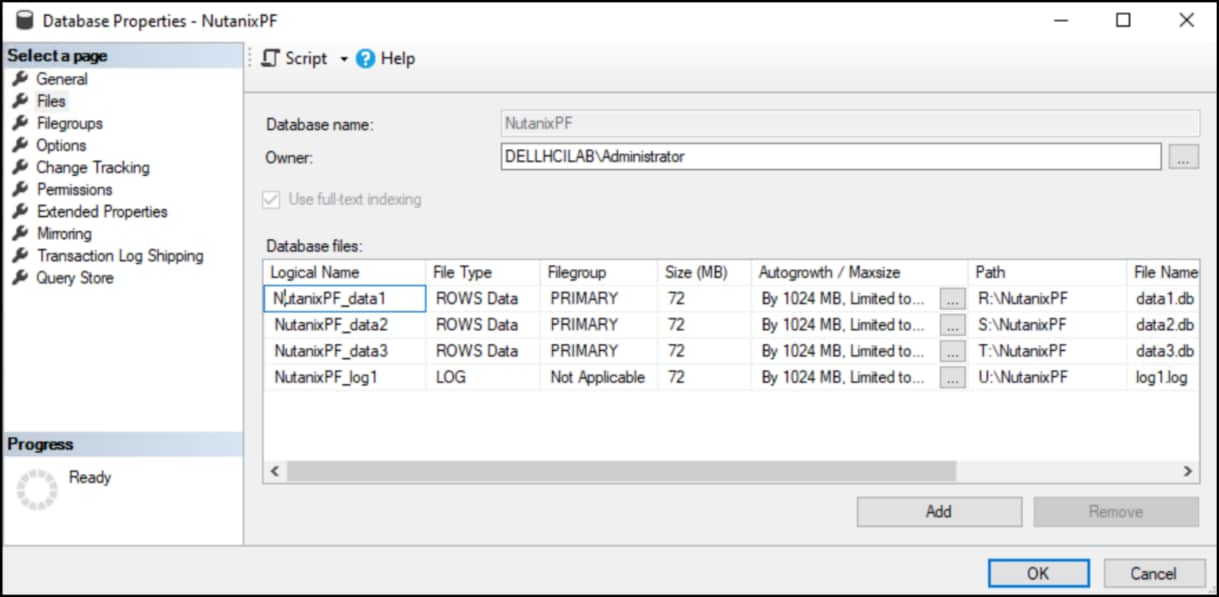Click the LOG file type cell
The width and height of the screenshot is (1219, 597).
pos(483,376)
